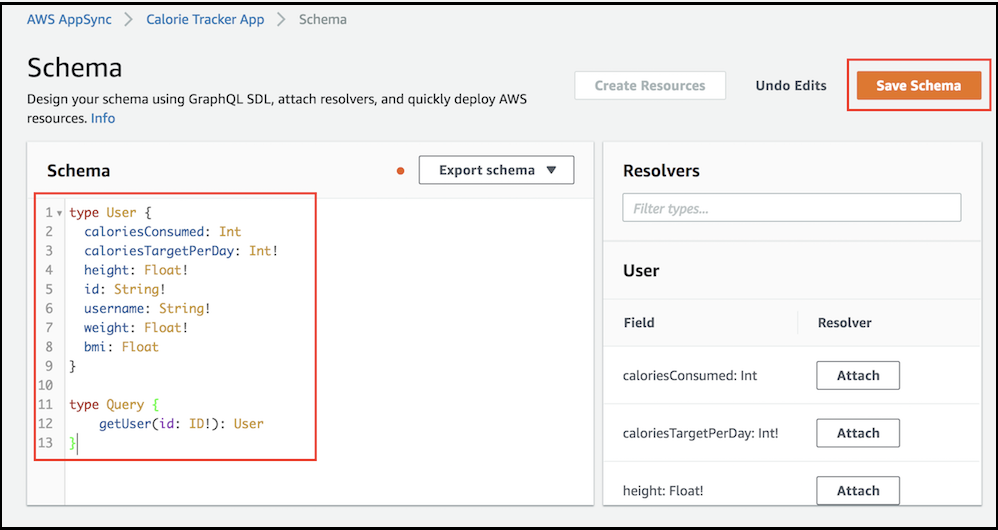Click code line 'weight: Float!'
The width and height of the screenshot is (998, 530).
pos(136,328)
